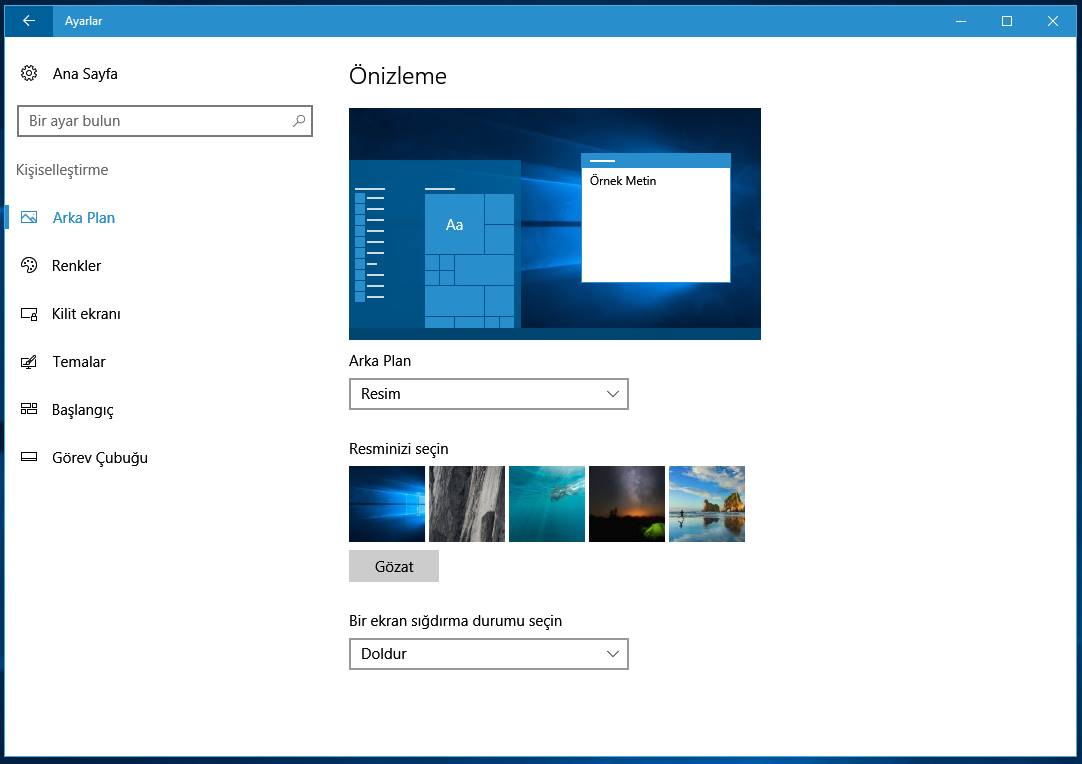This screenshot has height=764, width=1082.
Task: Click the search magnifier icon
Action: click(298, 121)
